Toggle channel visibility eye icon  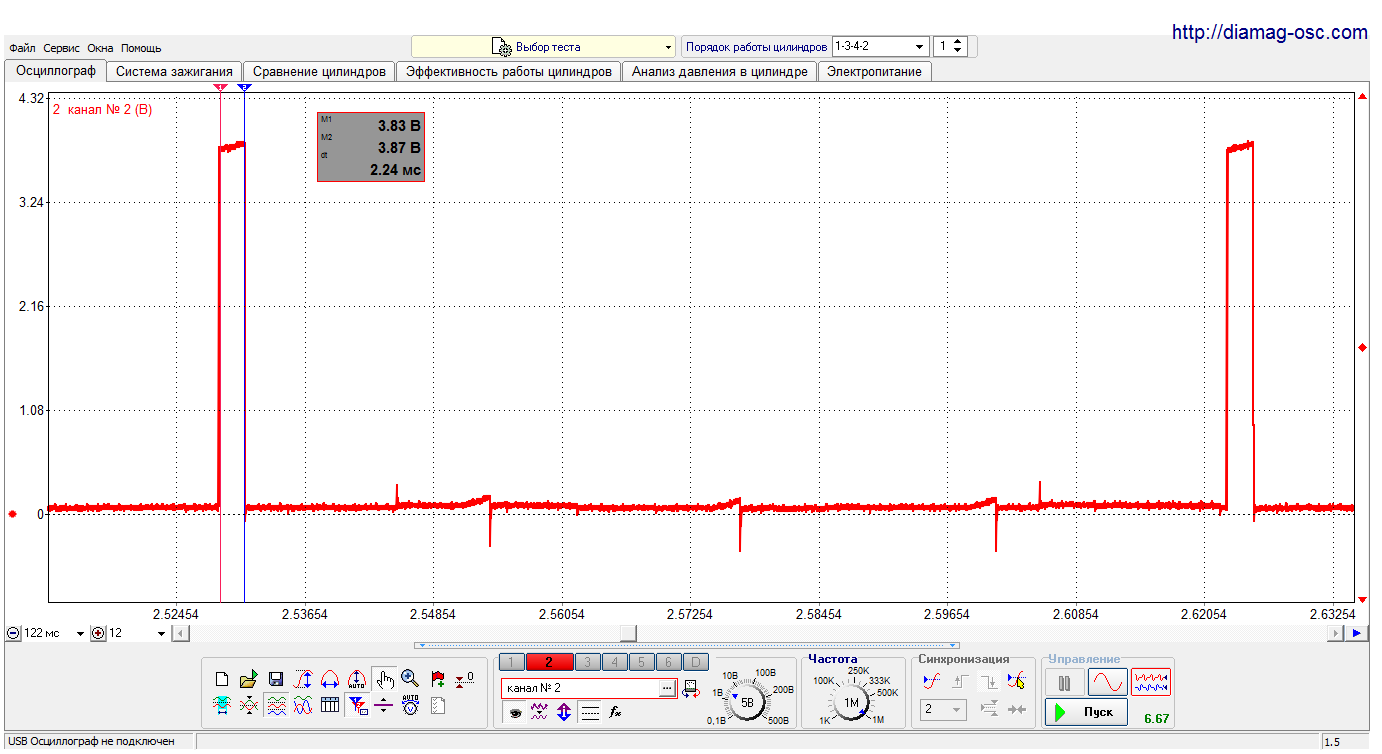[514, 712]
